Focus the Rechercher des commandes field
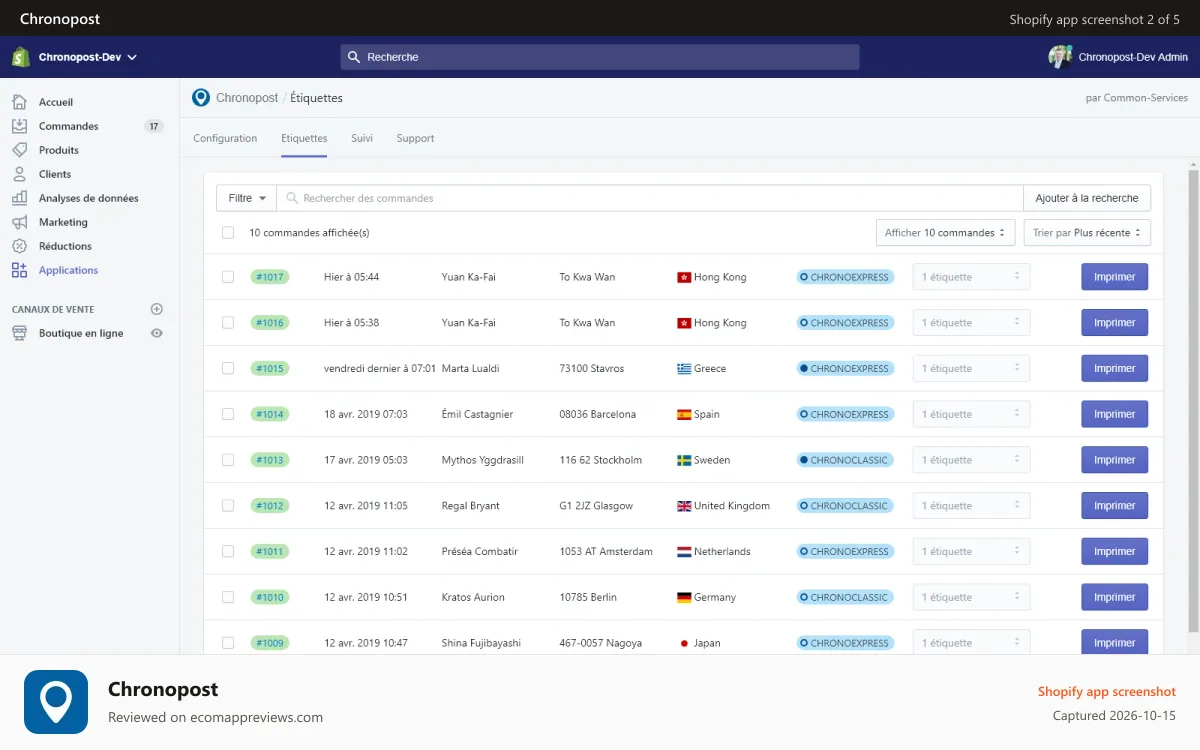 point(650,198)
